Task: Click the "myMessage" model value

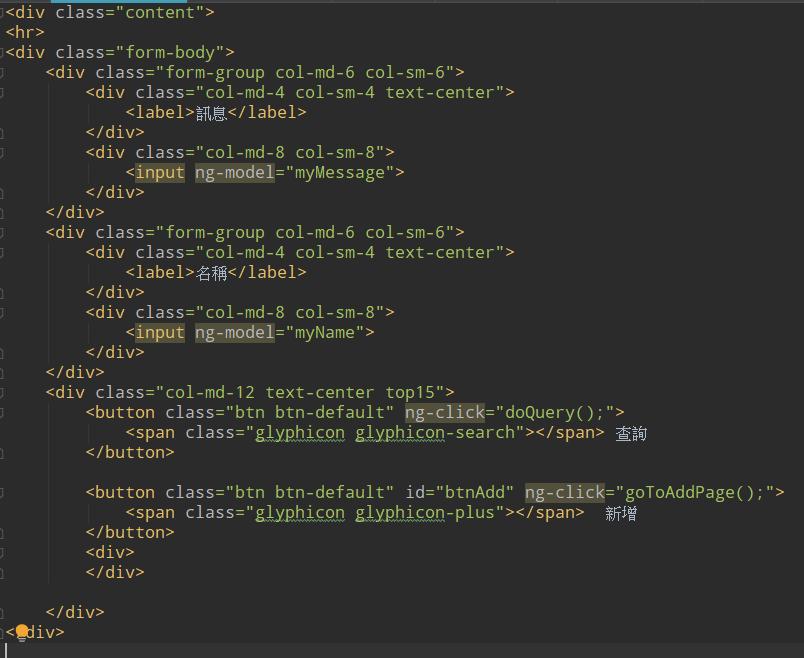Action: (x=339, y=173)
